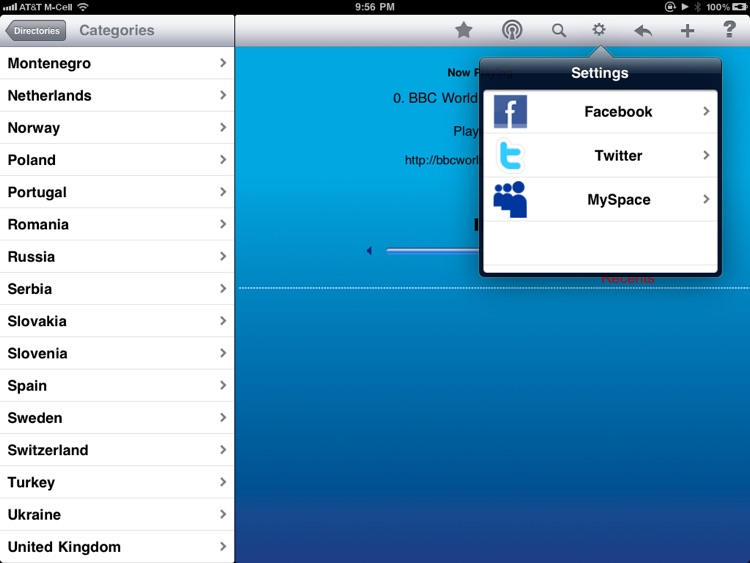Select Switzerland in the categories list
This screenshot has width=750, height=563.
tap(117, 450)
